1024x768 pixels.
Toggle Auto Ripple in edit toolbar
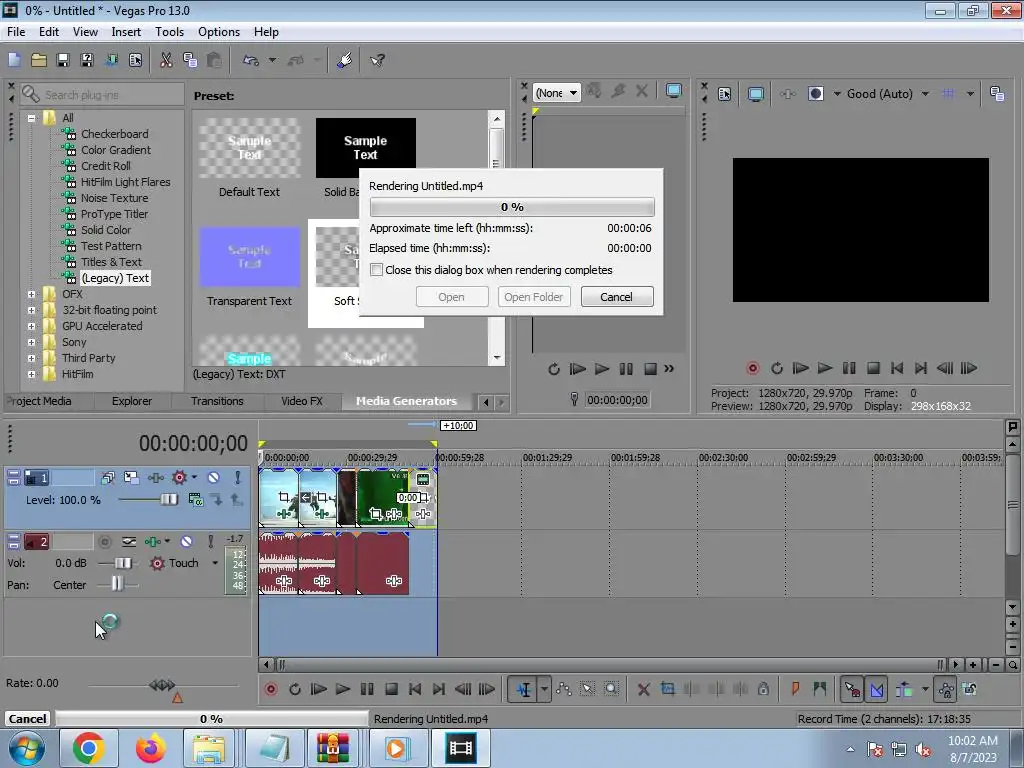click(904, 689)
